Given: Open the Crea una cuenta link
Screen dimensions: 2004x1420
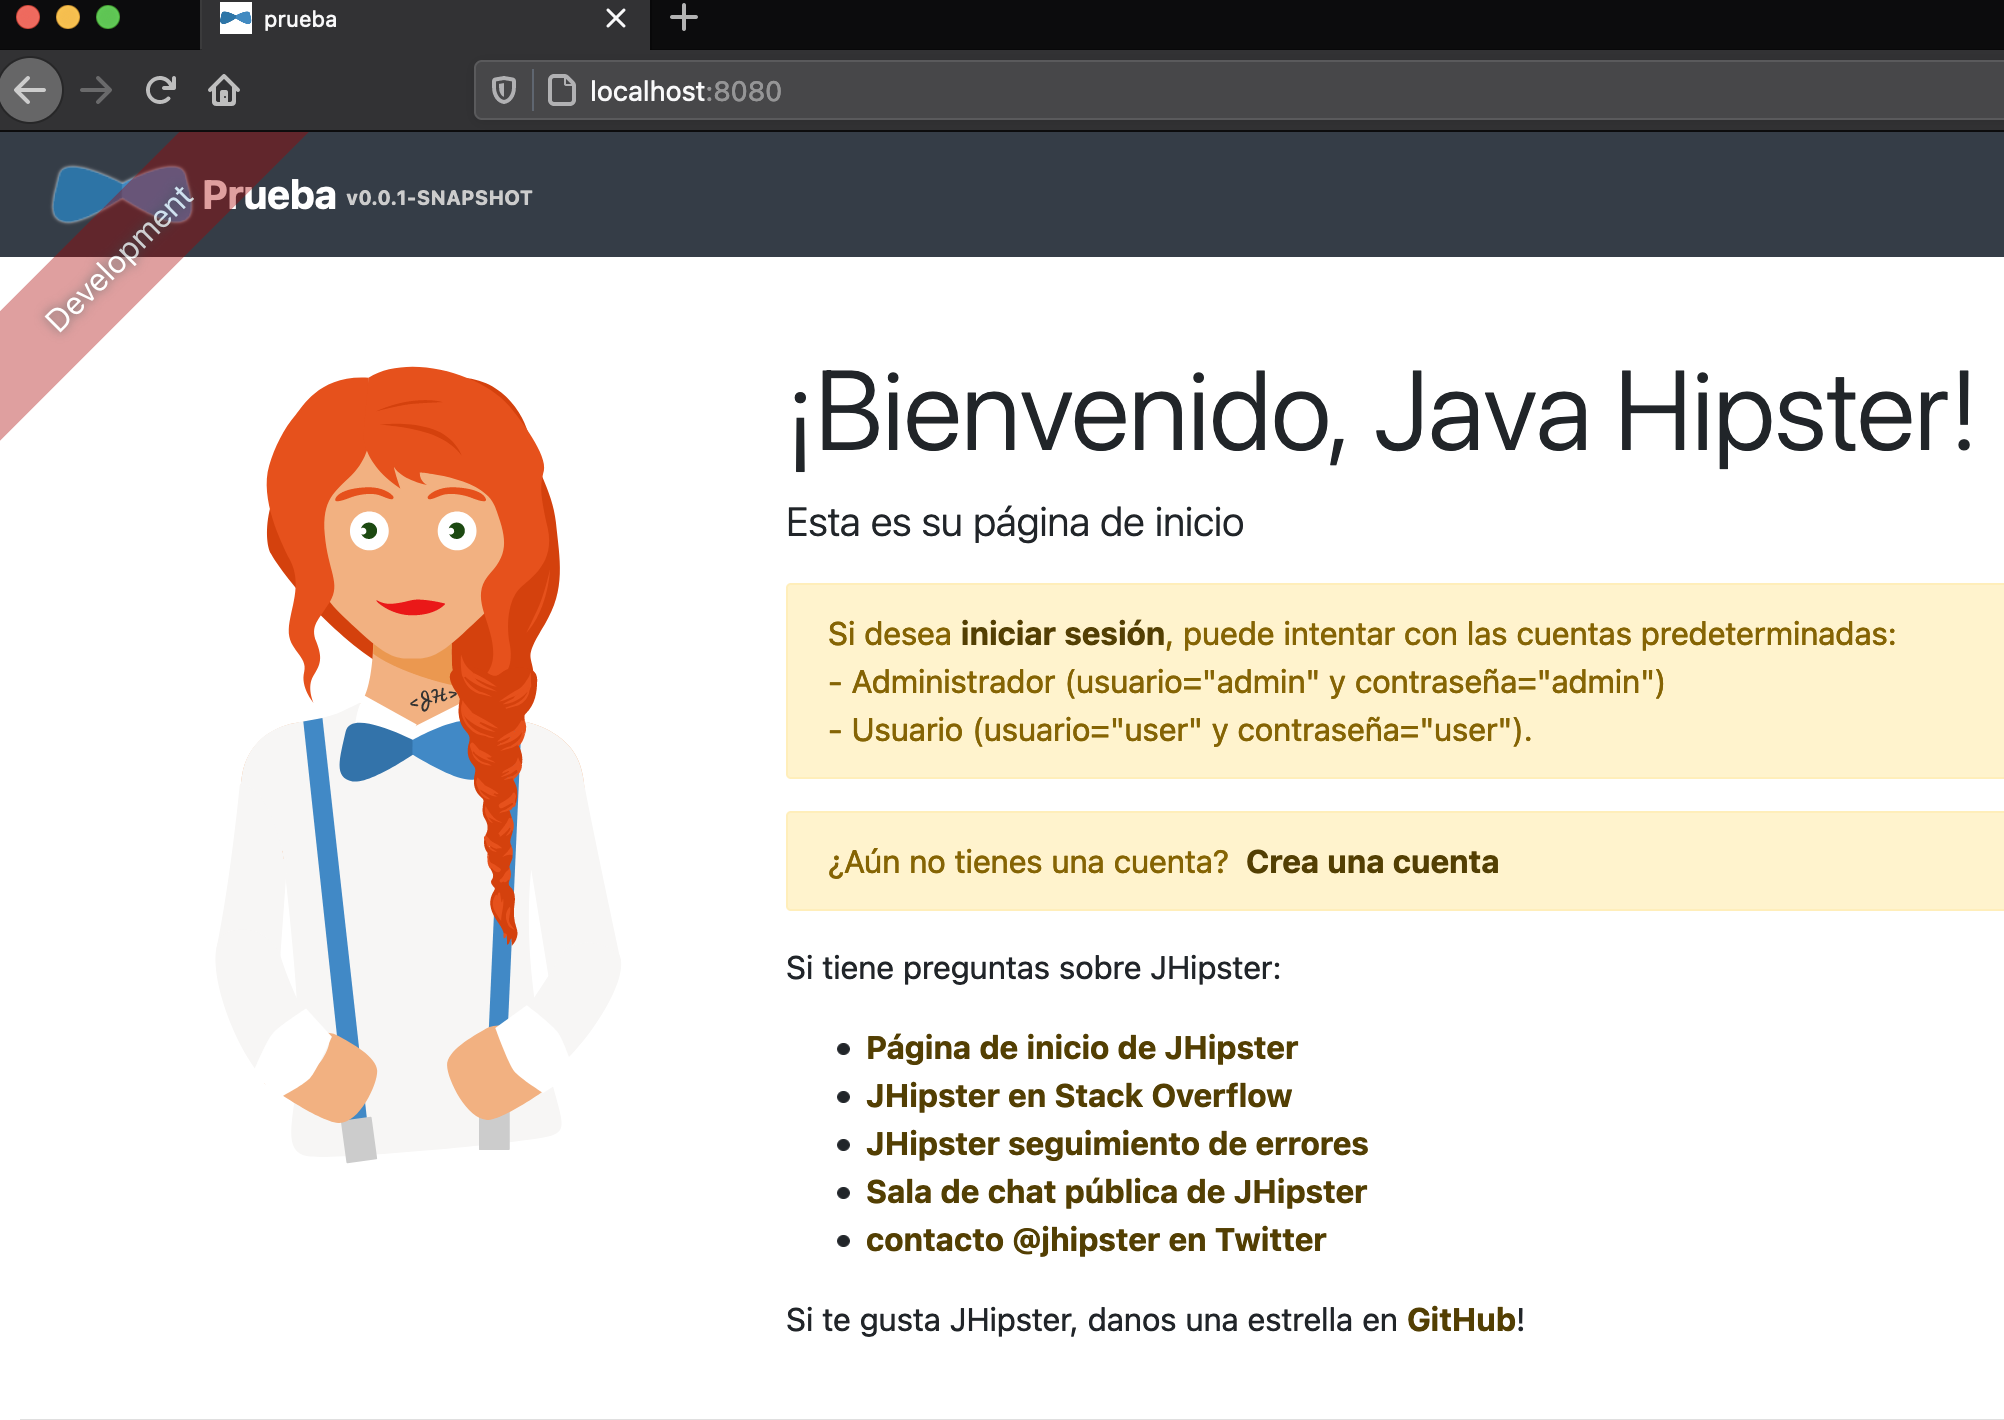Looking at the screenshot, I should click(1372, 862).
